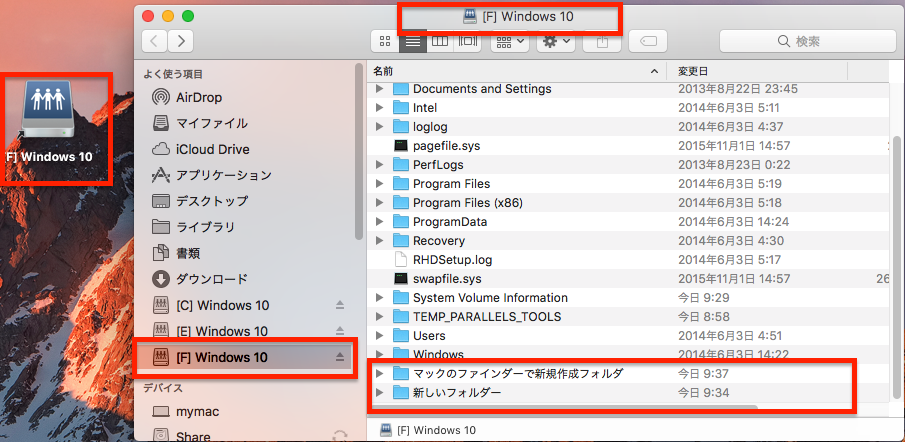
Task: Expand the System Volume Information folder
Action: [379, 298]
